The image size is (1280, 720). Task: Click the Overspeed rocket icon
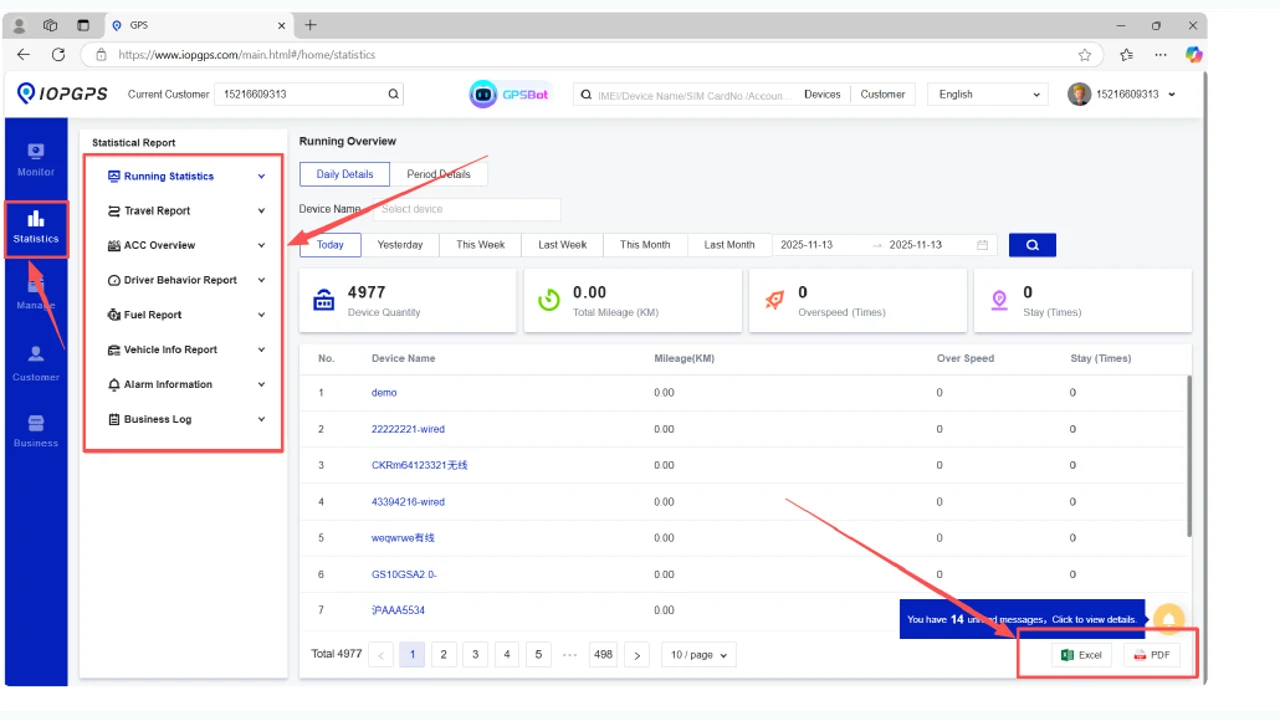[774, 300]
